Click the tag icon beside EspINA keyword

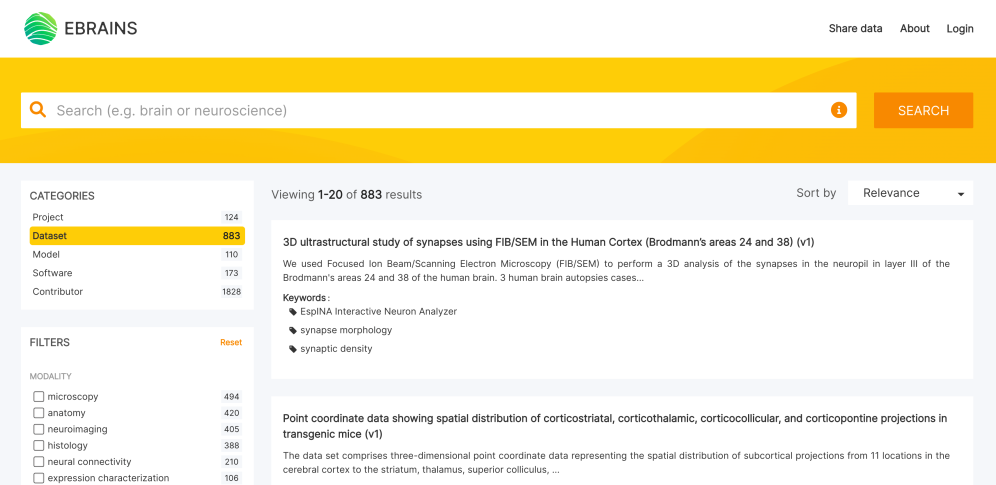click(293, 312)
